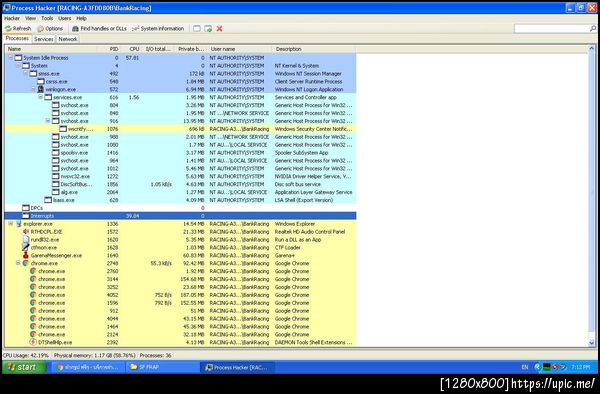Screen dimensions: 600x394
Task: Switch to the SF FRAP folder taskbar button
Action: (162, 367)
